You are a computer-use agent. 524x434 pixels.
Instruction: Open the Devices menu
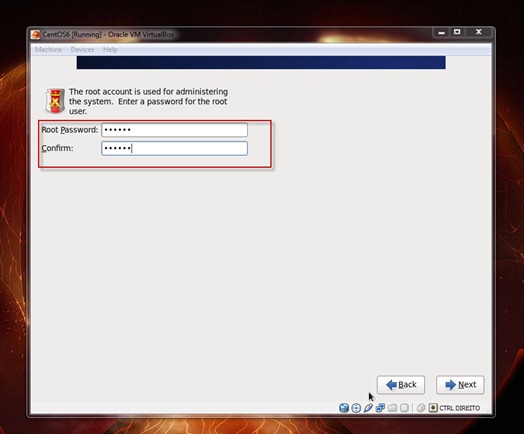pyautogui.click(x=82, y=49)
